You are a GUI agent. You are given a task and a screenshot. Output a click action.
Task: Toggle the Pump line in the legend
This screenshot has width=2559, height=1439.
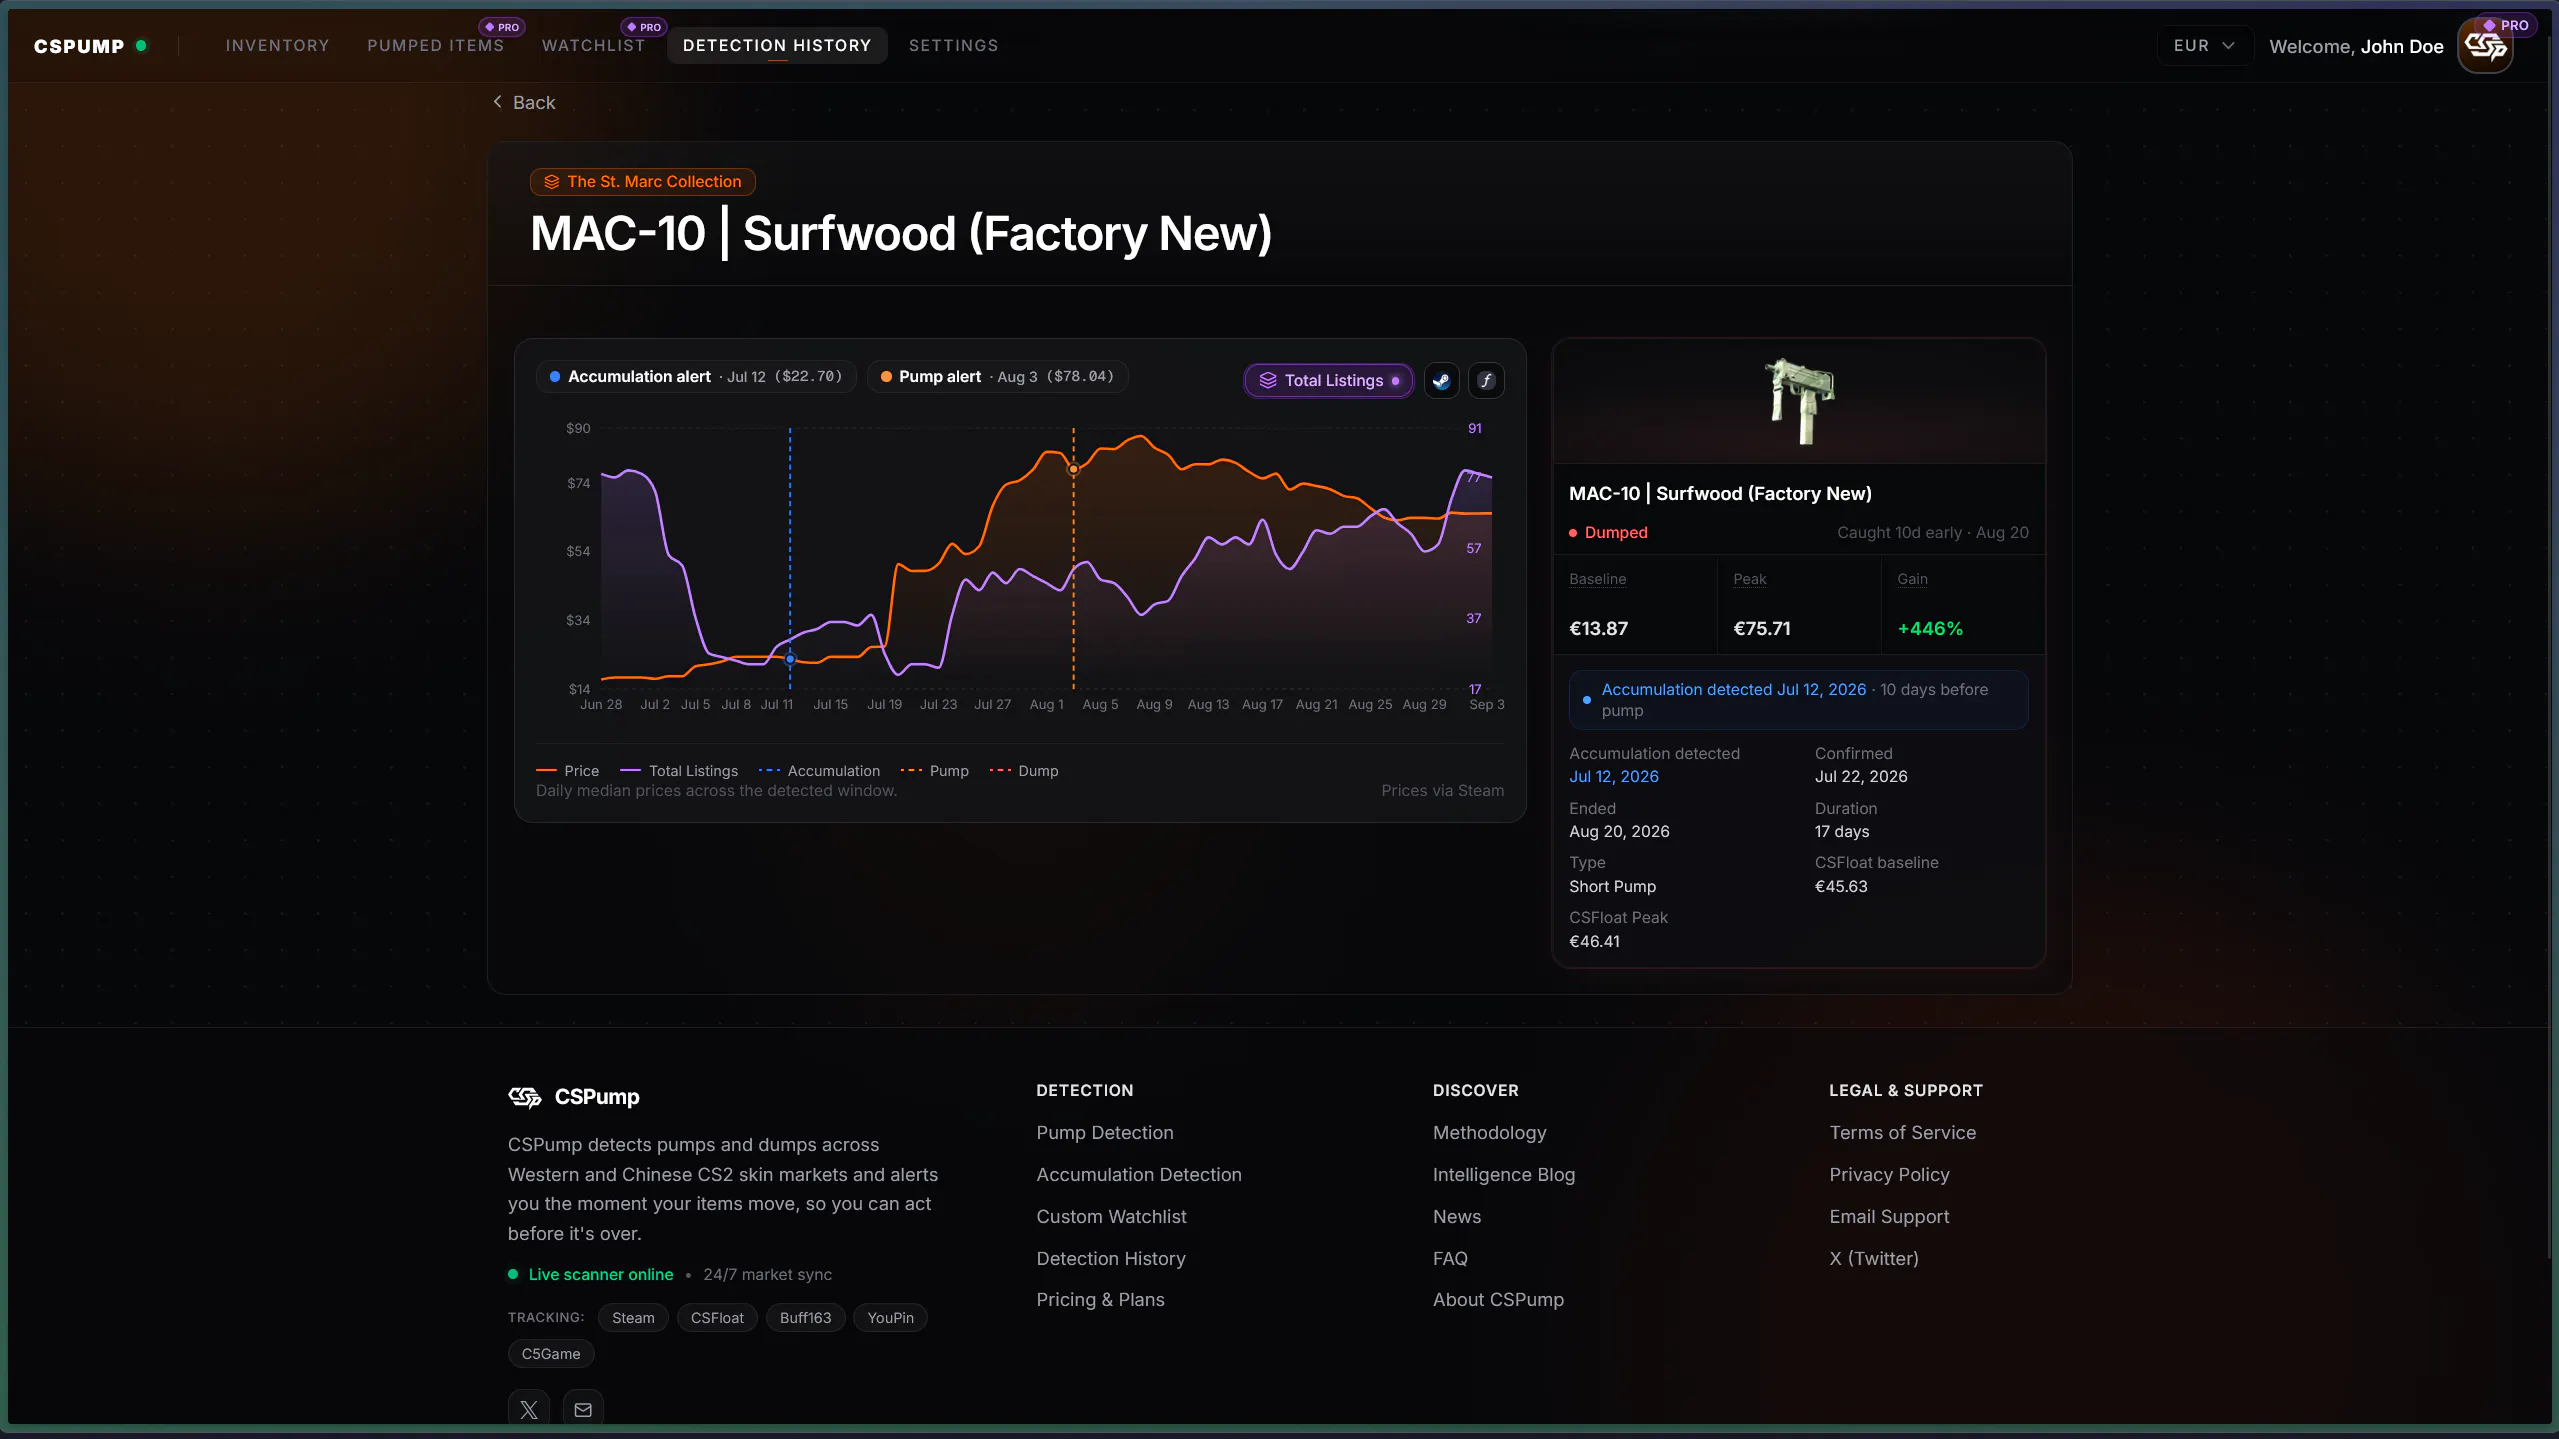[x=934, y=770]
